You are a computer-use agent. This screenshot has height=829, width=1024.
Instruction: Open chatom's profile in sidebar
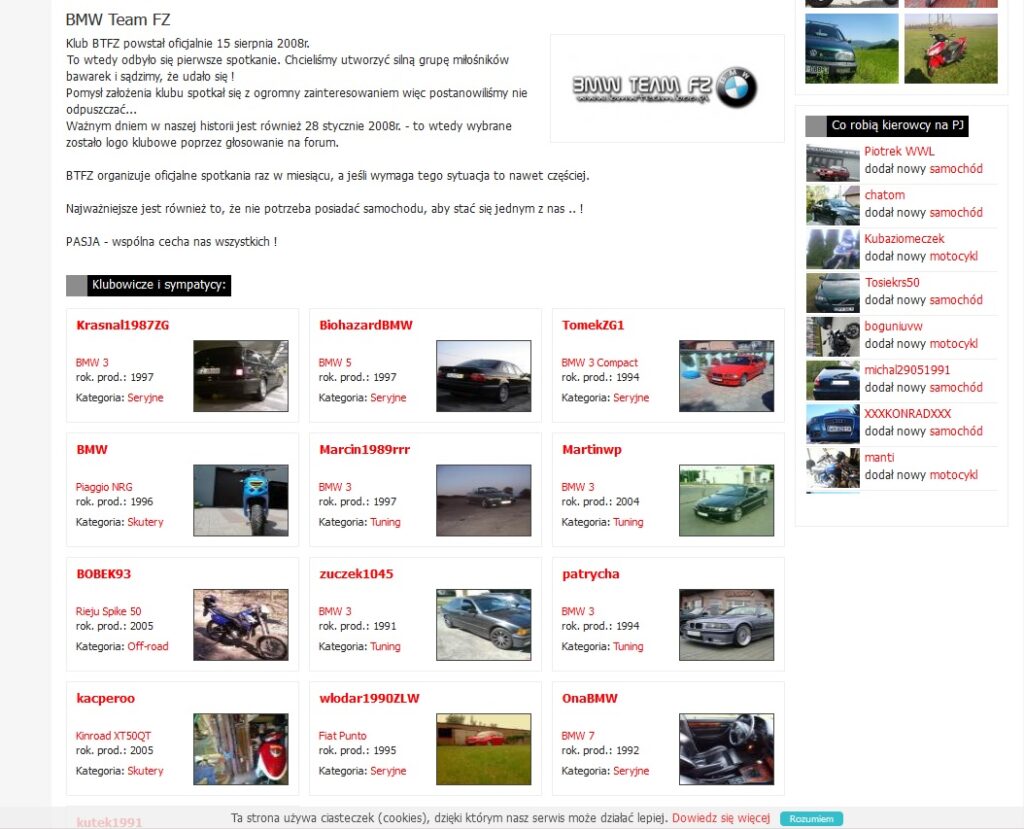(x=884, y=195)
